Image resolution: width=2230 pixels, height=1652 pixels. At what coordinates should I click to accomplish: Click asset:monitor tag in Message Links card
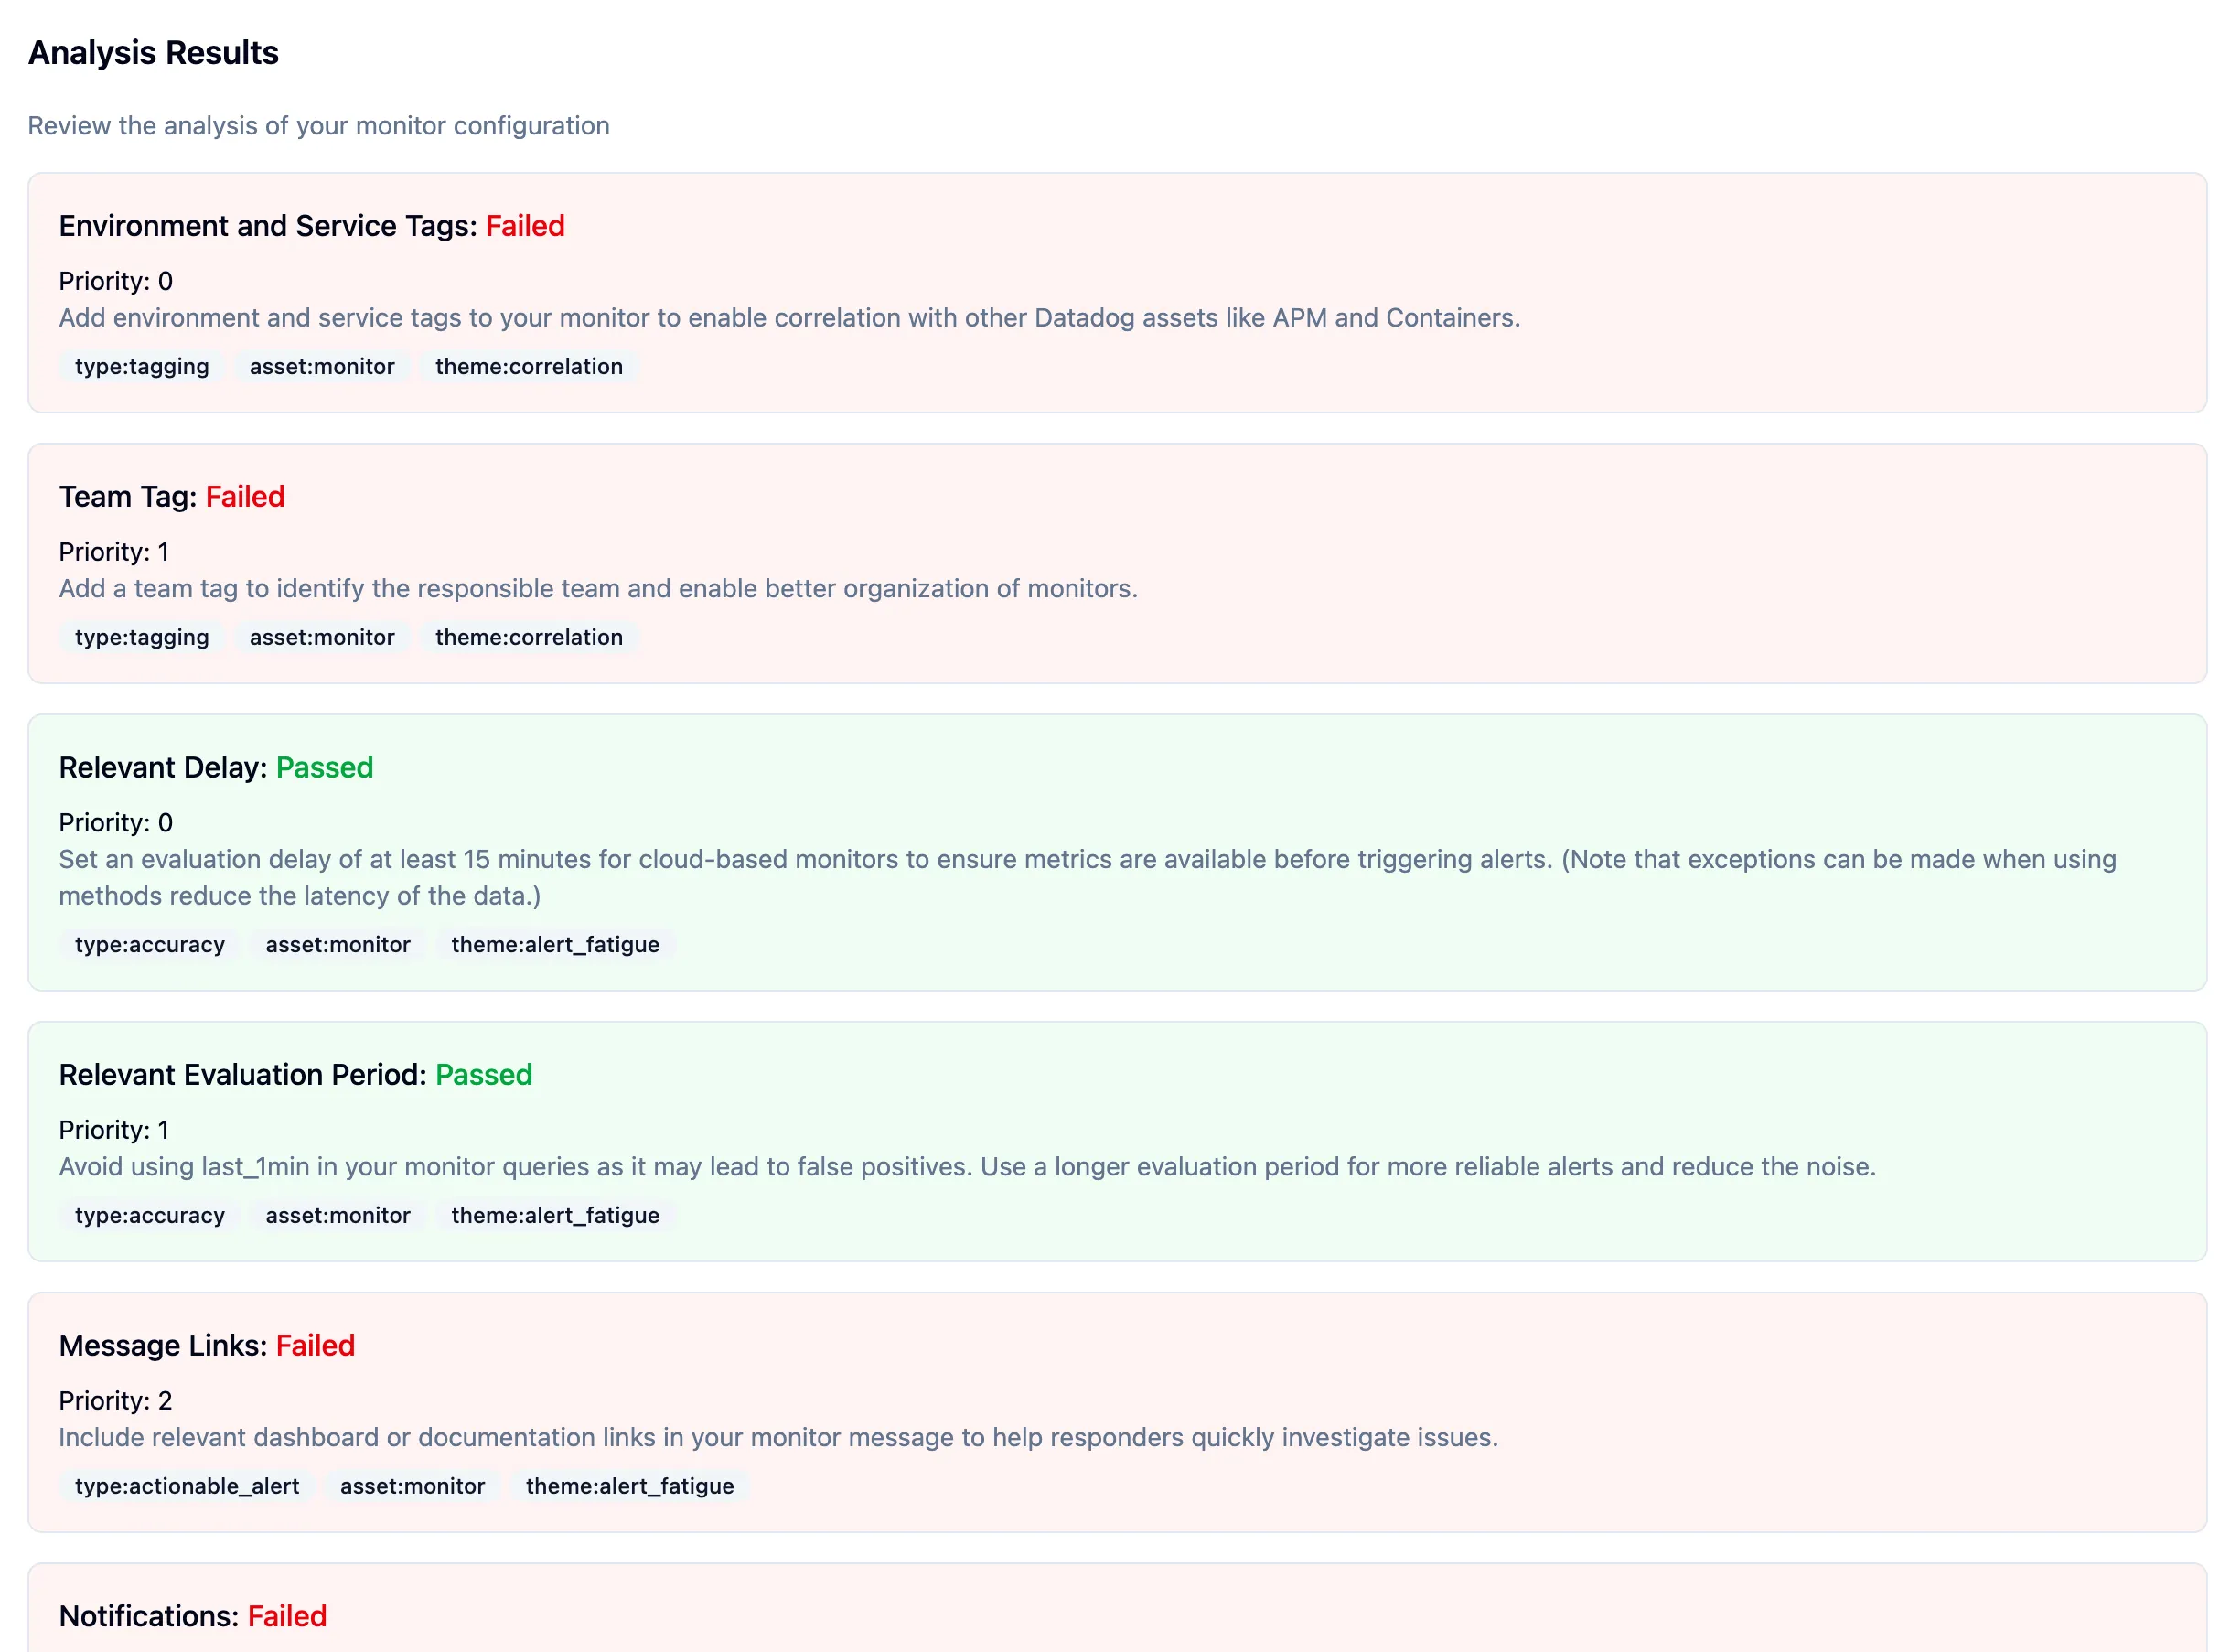coord(412,1486)
